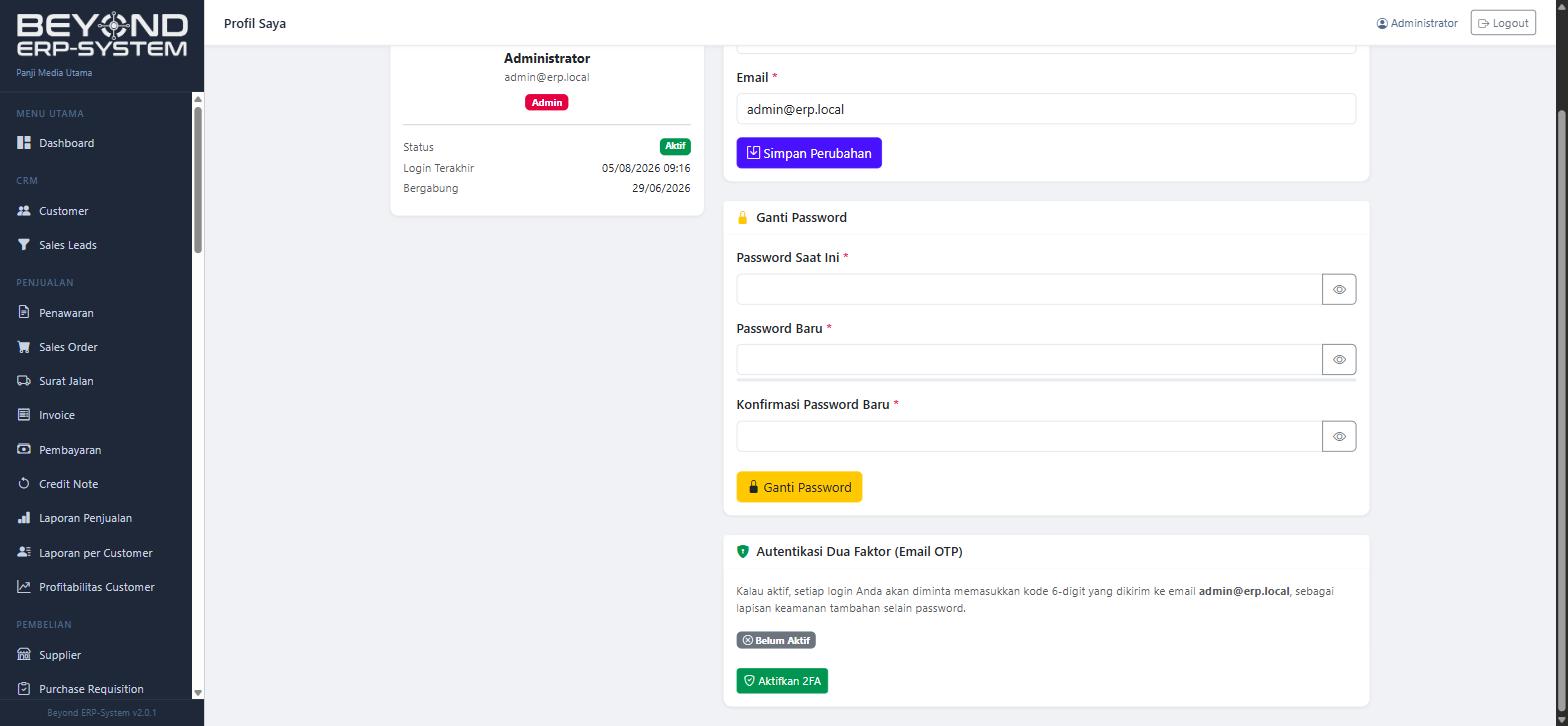Click the Aktifkan 2FA button
This screenshot has height=726, width=1568.
coord(782,681)
